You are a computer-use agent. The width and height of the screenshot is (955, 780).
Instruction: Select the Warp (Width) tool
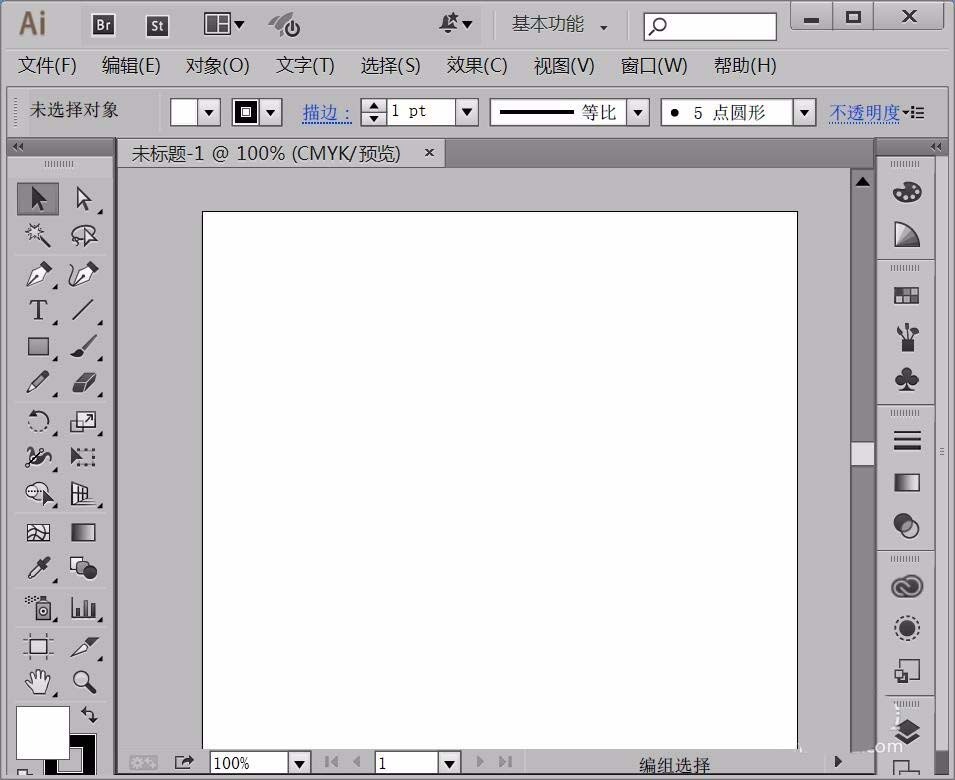[x=38, y=457]
